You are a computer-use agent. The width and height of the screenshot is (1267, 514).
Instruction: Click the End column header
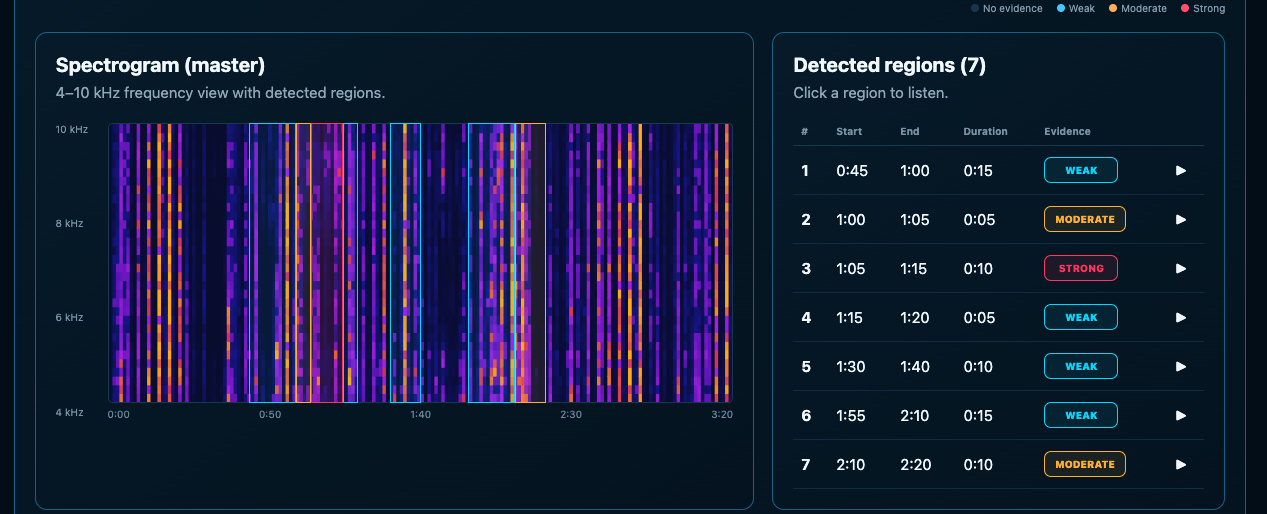(x=909, y=131)
